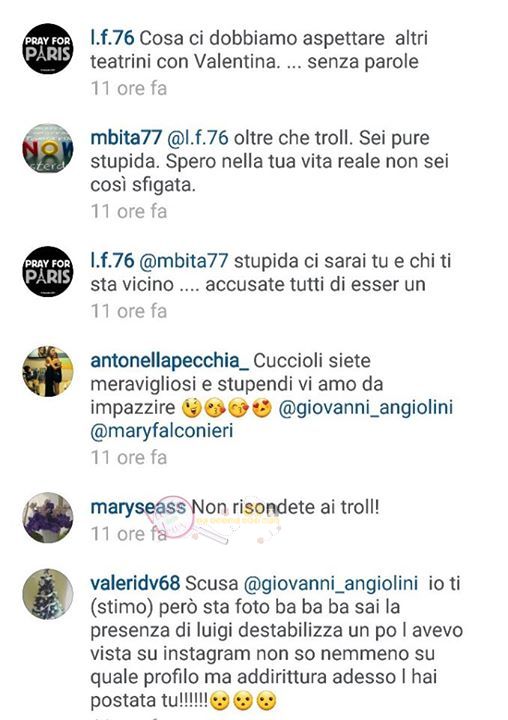The image size is (508, 720).
Task: Tap the "11 ore fa" timestamp under the "così sfigata" comment
Action: tap(129, 211)
